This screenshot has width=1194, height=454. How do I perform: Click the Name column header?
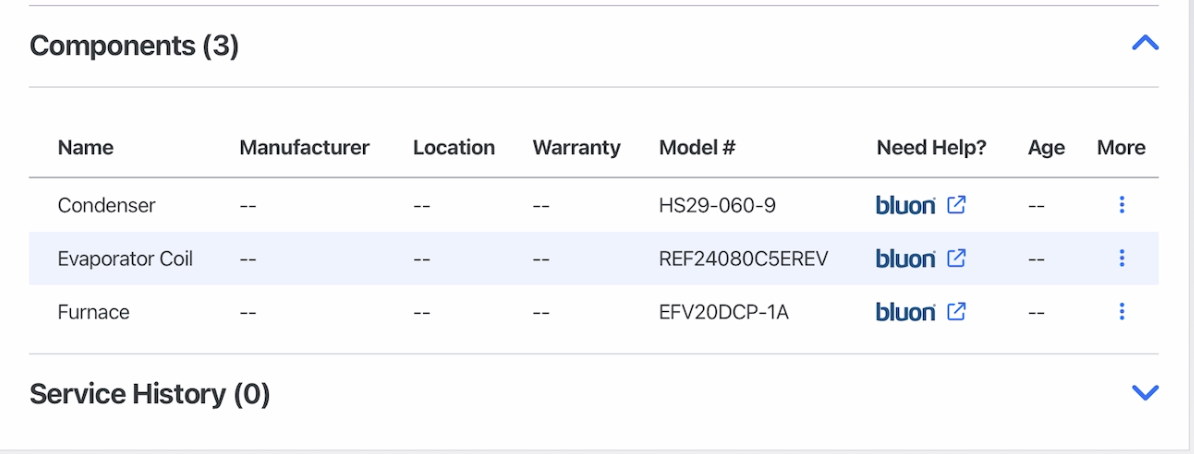point(85,147)
